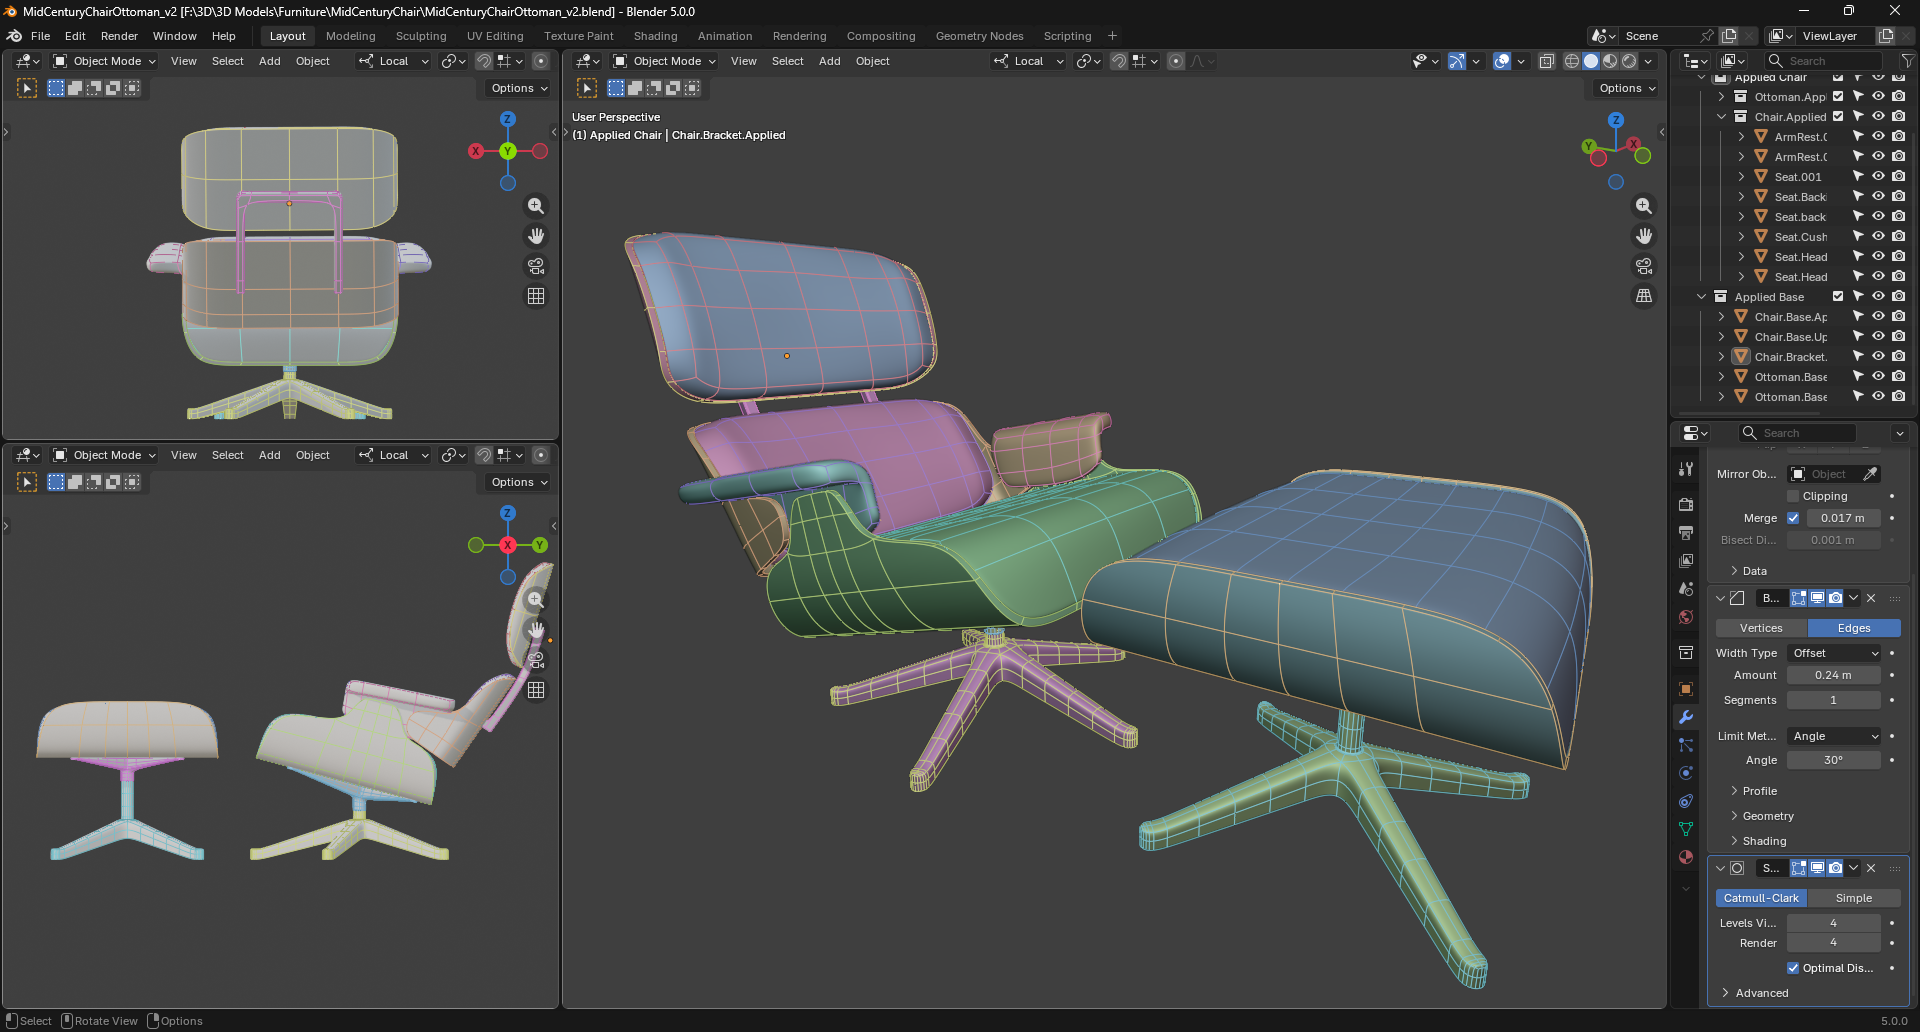Click the bevel Amount field showing 0.24 m

pos(1833,675)
